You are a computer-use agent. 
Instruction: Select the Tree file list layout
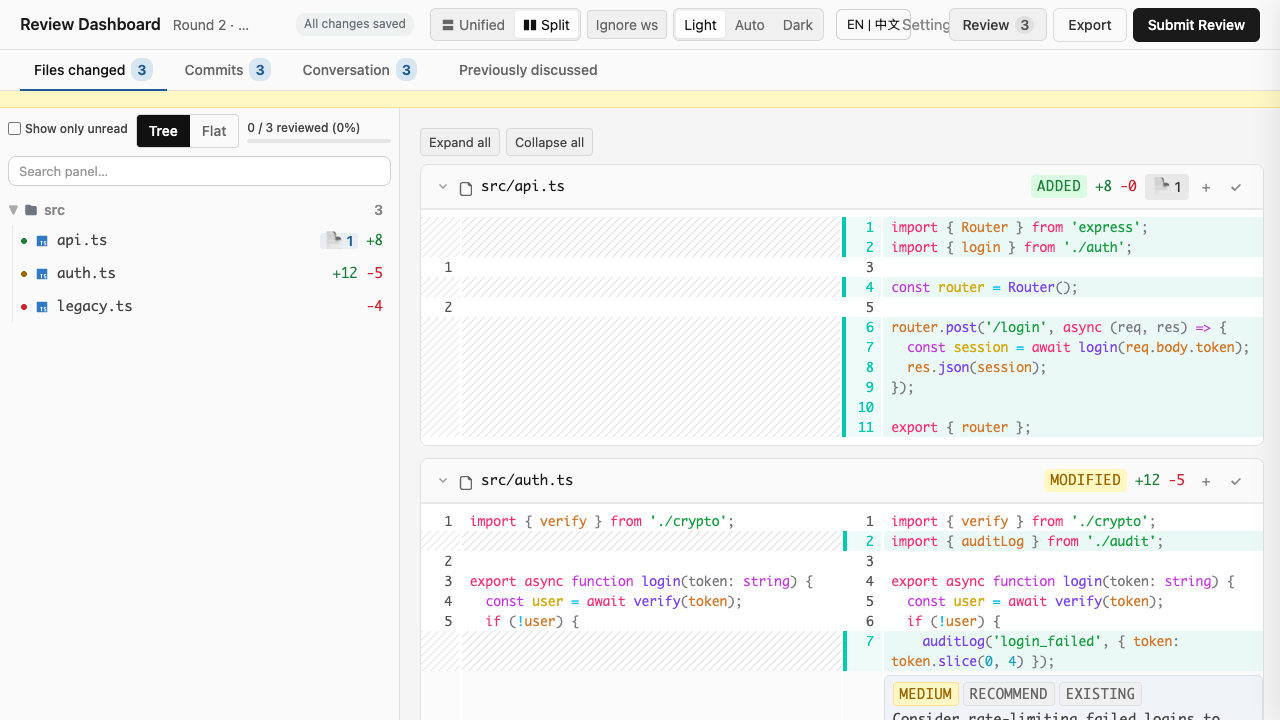[163, 131]
